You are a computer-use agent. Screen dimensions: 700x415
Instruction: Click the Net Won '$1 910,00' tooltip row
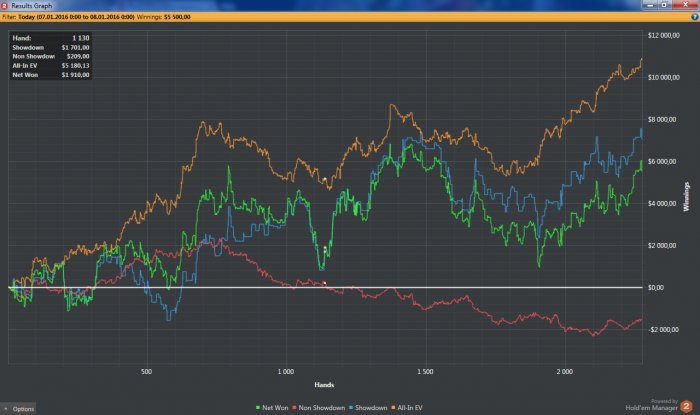click(x=50, y=75)
